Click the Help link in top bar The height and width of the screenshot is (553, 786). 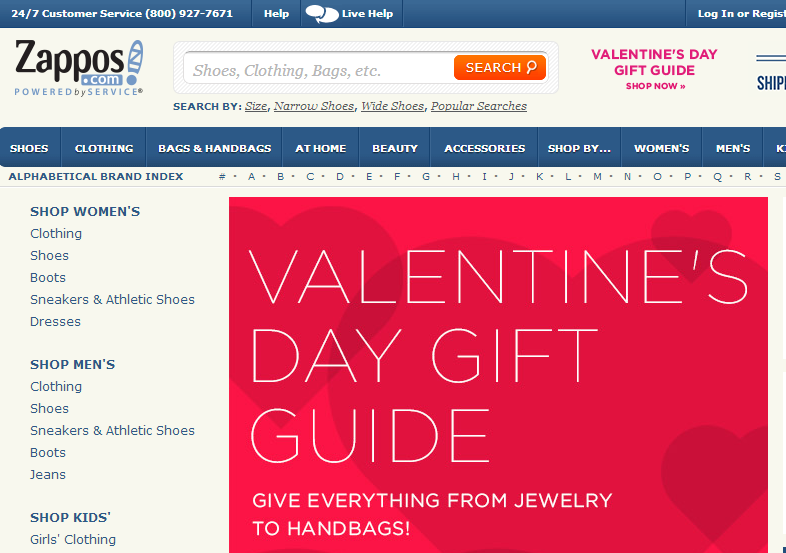click(276, 14)
